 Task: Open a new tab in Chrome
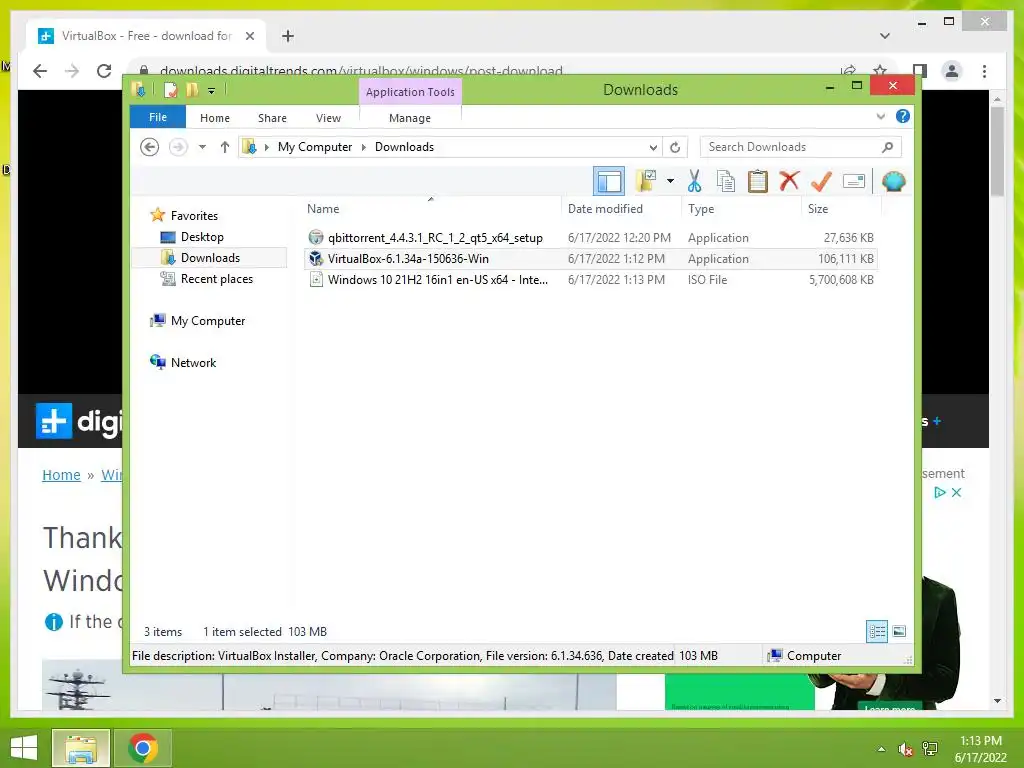[288, 36]
